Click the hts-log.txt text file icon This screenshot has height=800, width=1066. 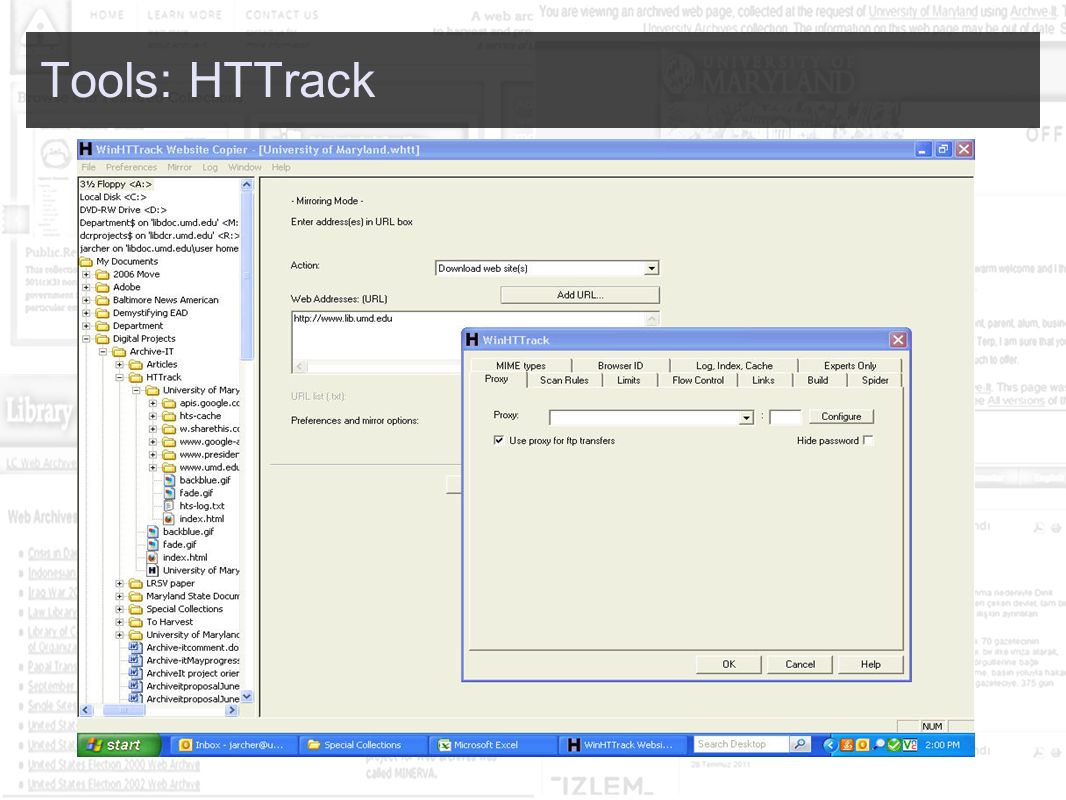169,506
